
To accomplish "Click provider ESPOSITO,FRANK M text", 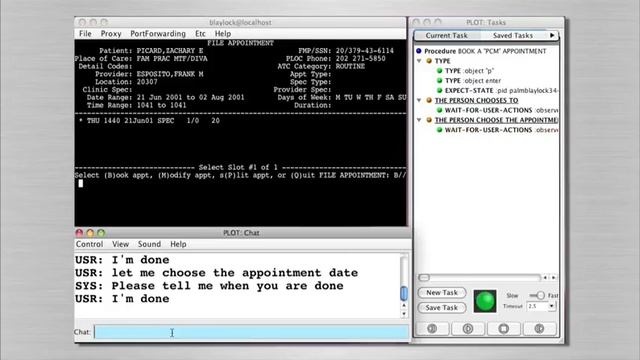I will click(x=170, y=74).
